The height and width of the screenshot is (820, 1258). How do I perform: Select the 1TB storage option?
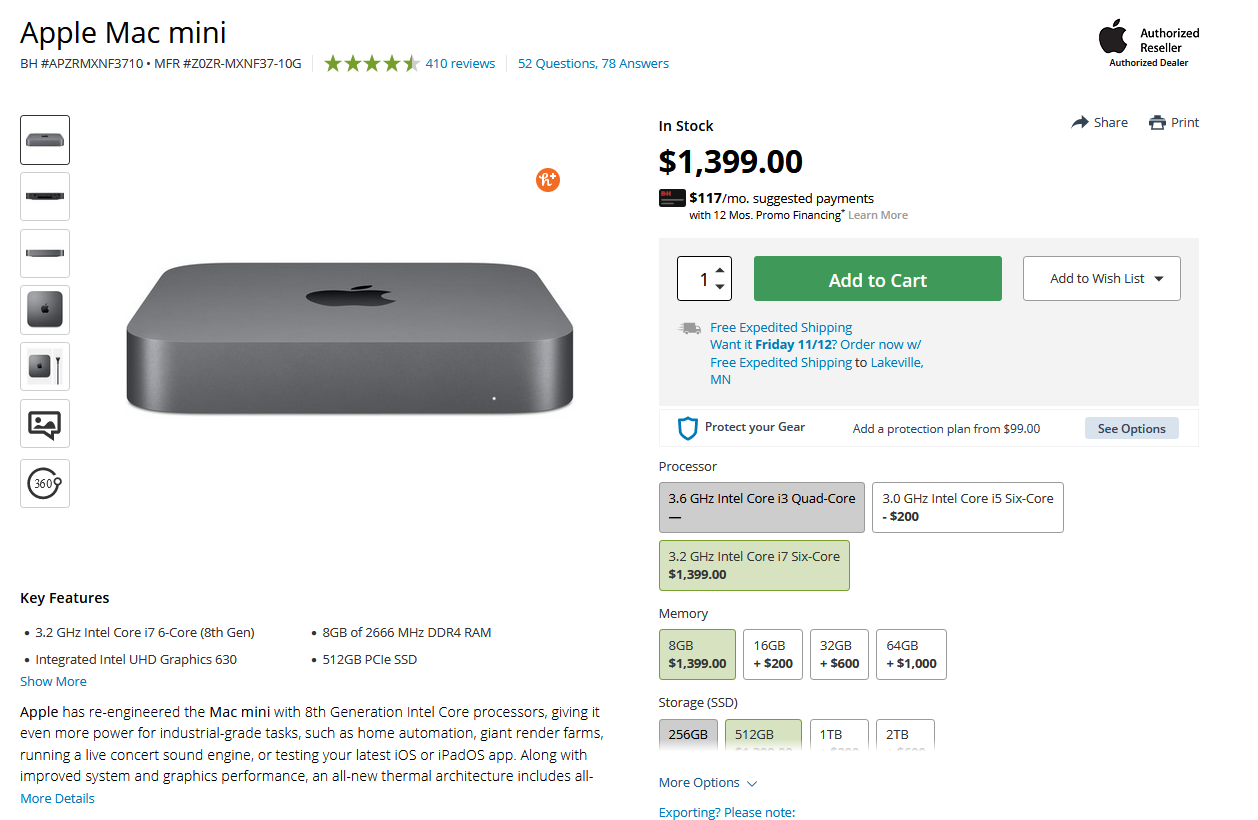pos(838,735)
